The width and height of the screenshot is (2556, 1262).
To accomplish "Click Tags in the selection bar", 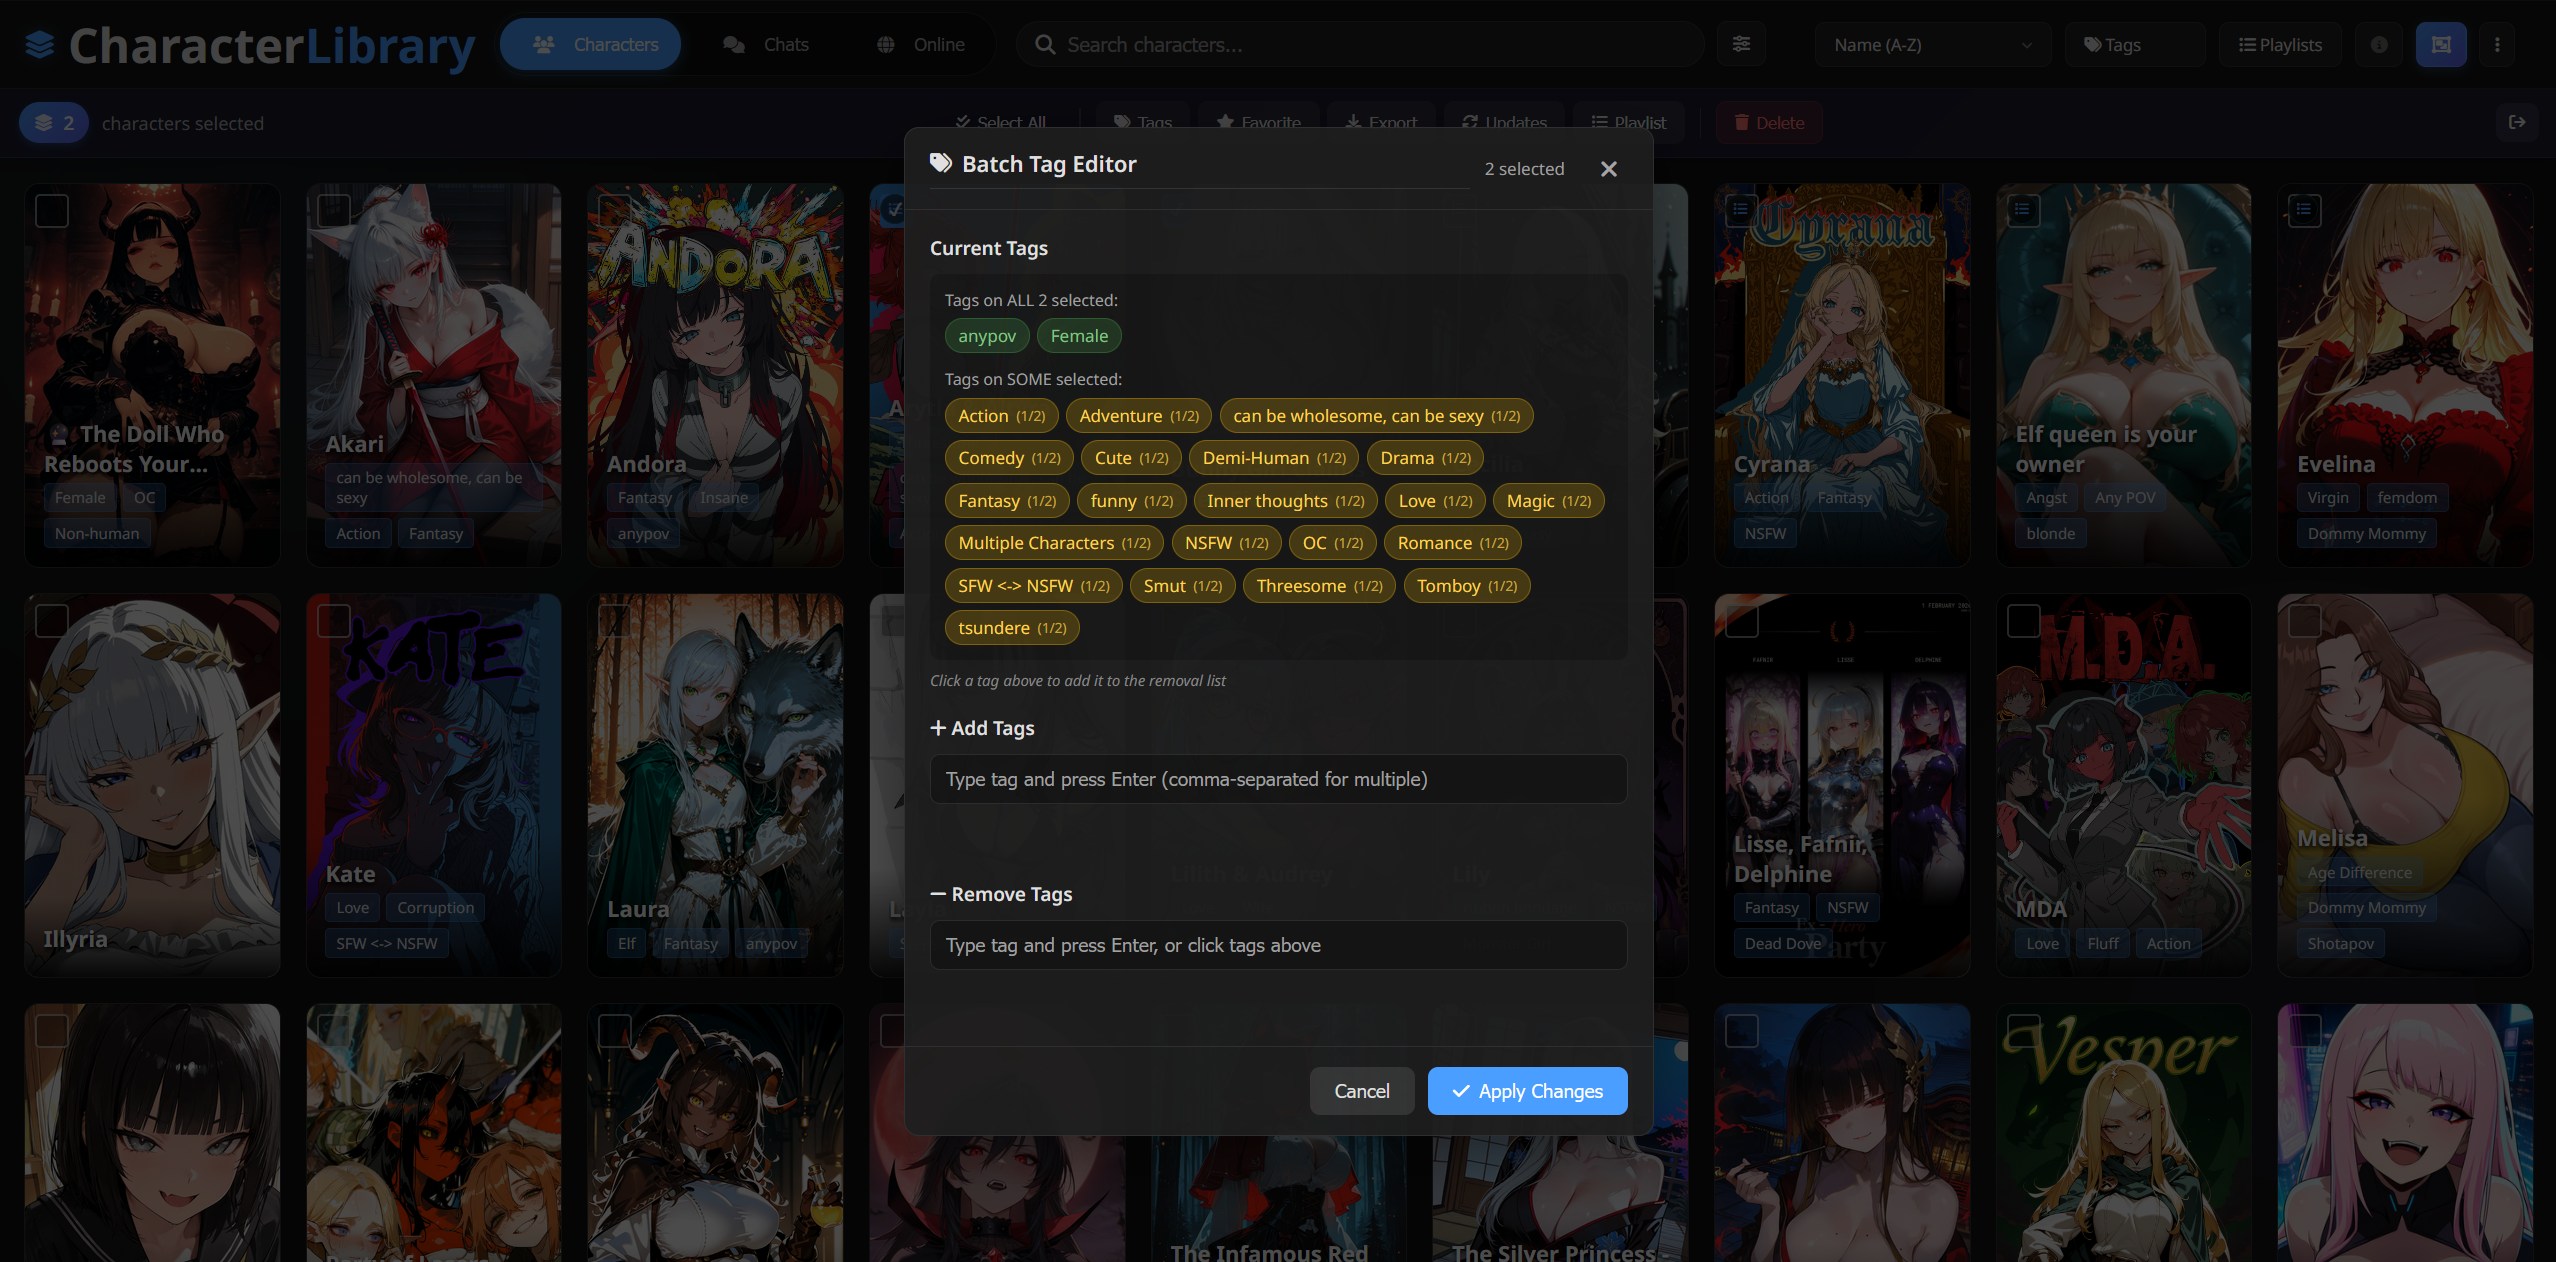I will coord(1142,122).
